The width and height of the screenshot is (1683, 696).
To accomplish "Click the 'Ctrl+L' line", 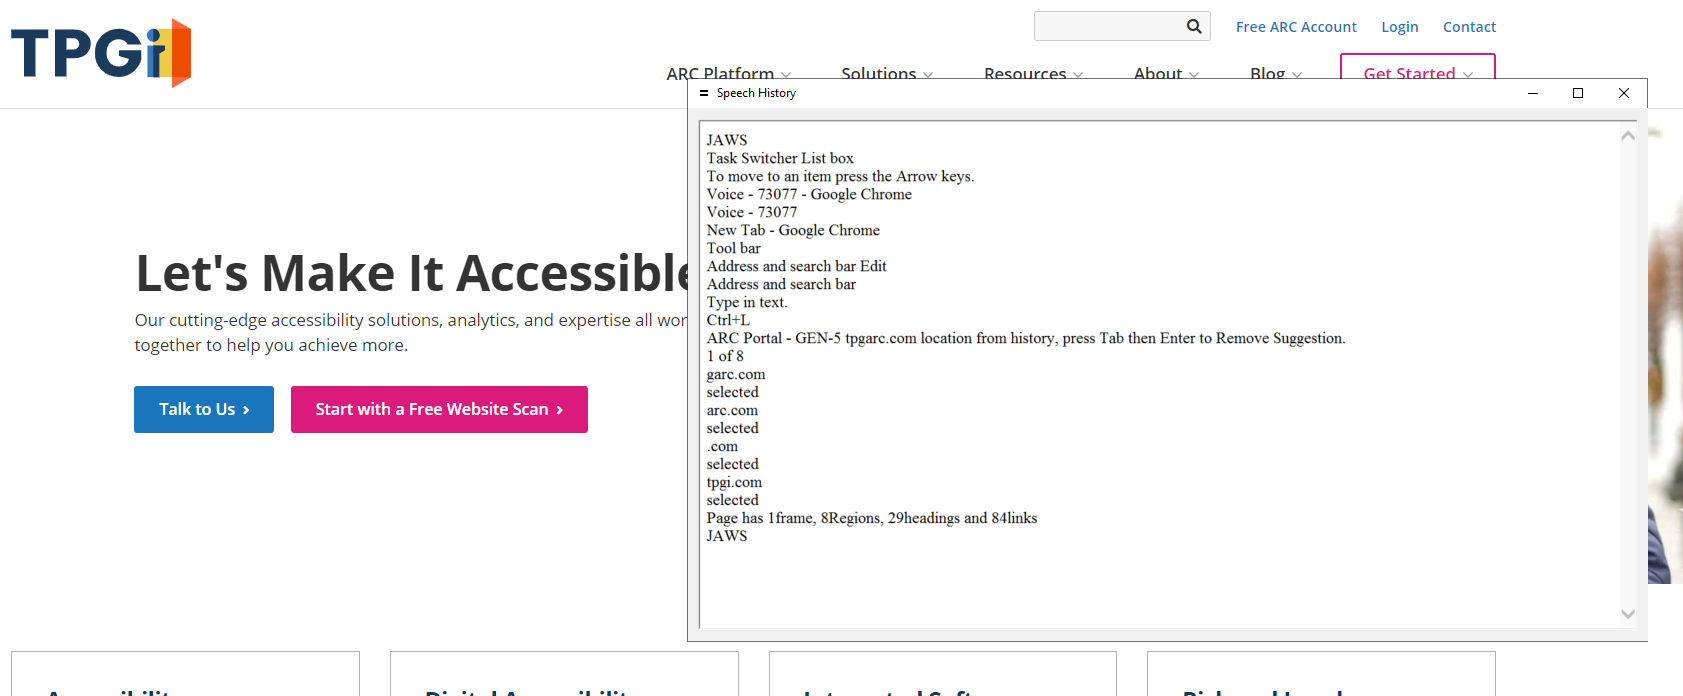I will point(728,320).
